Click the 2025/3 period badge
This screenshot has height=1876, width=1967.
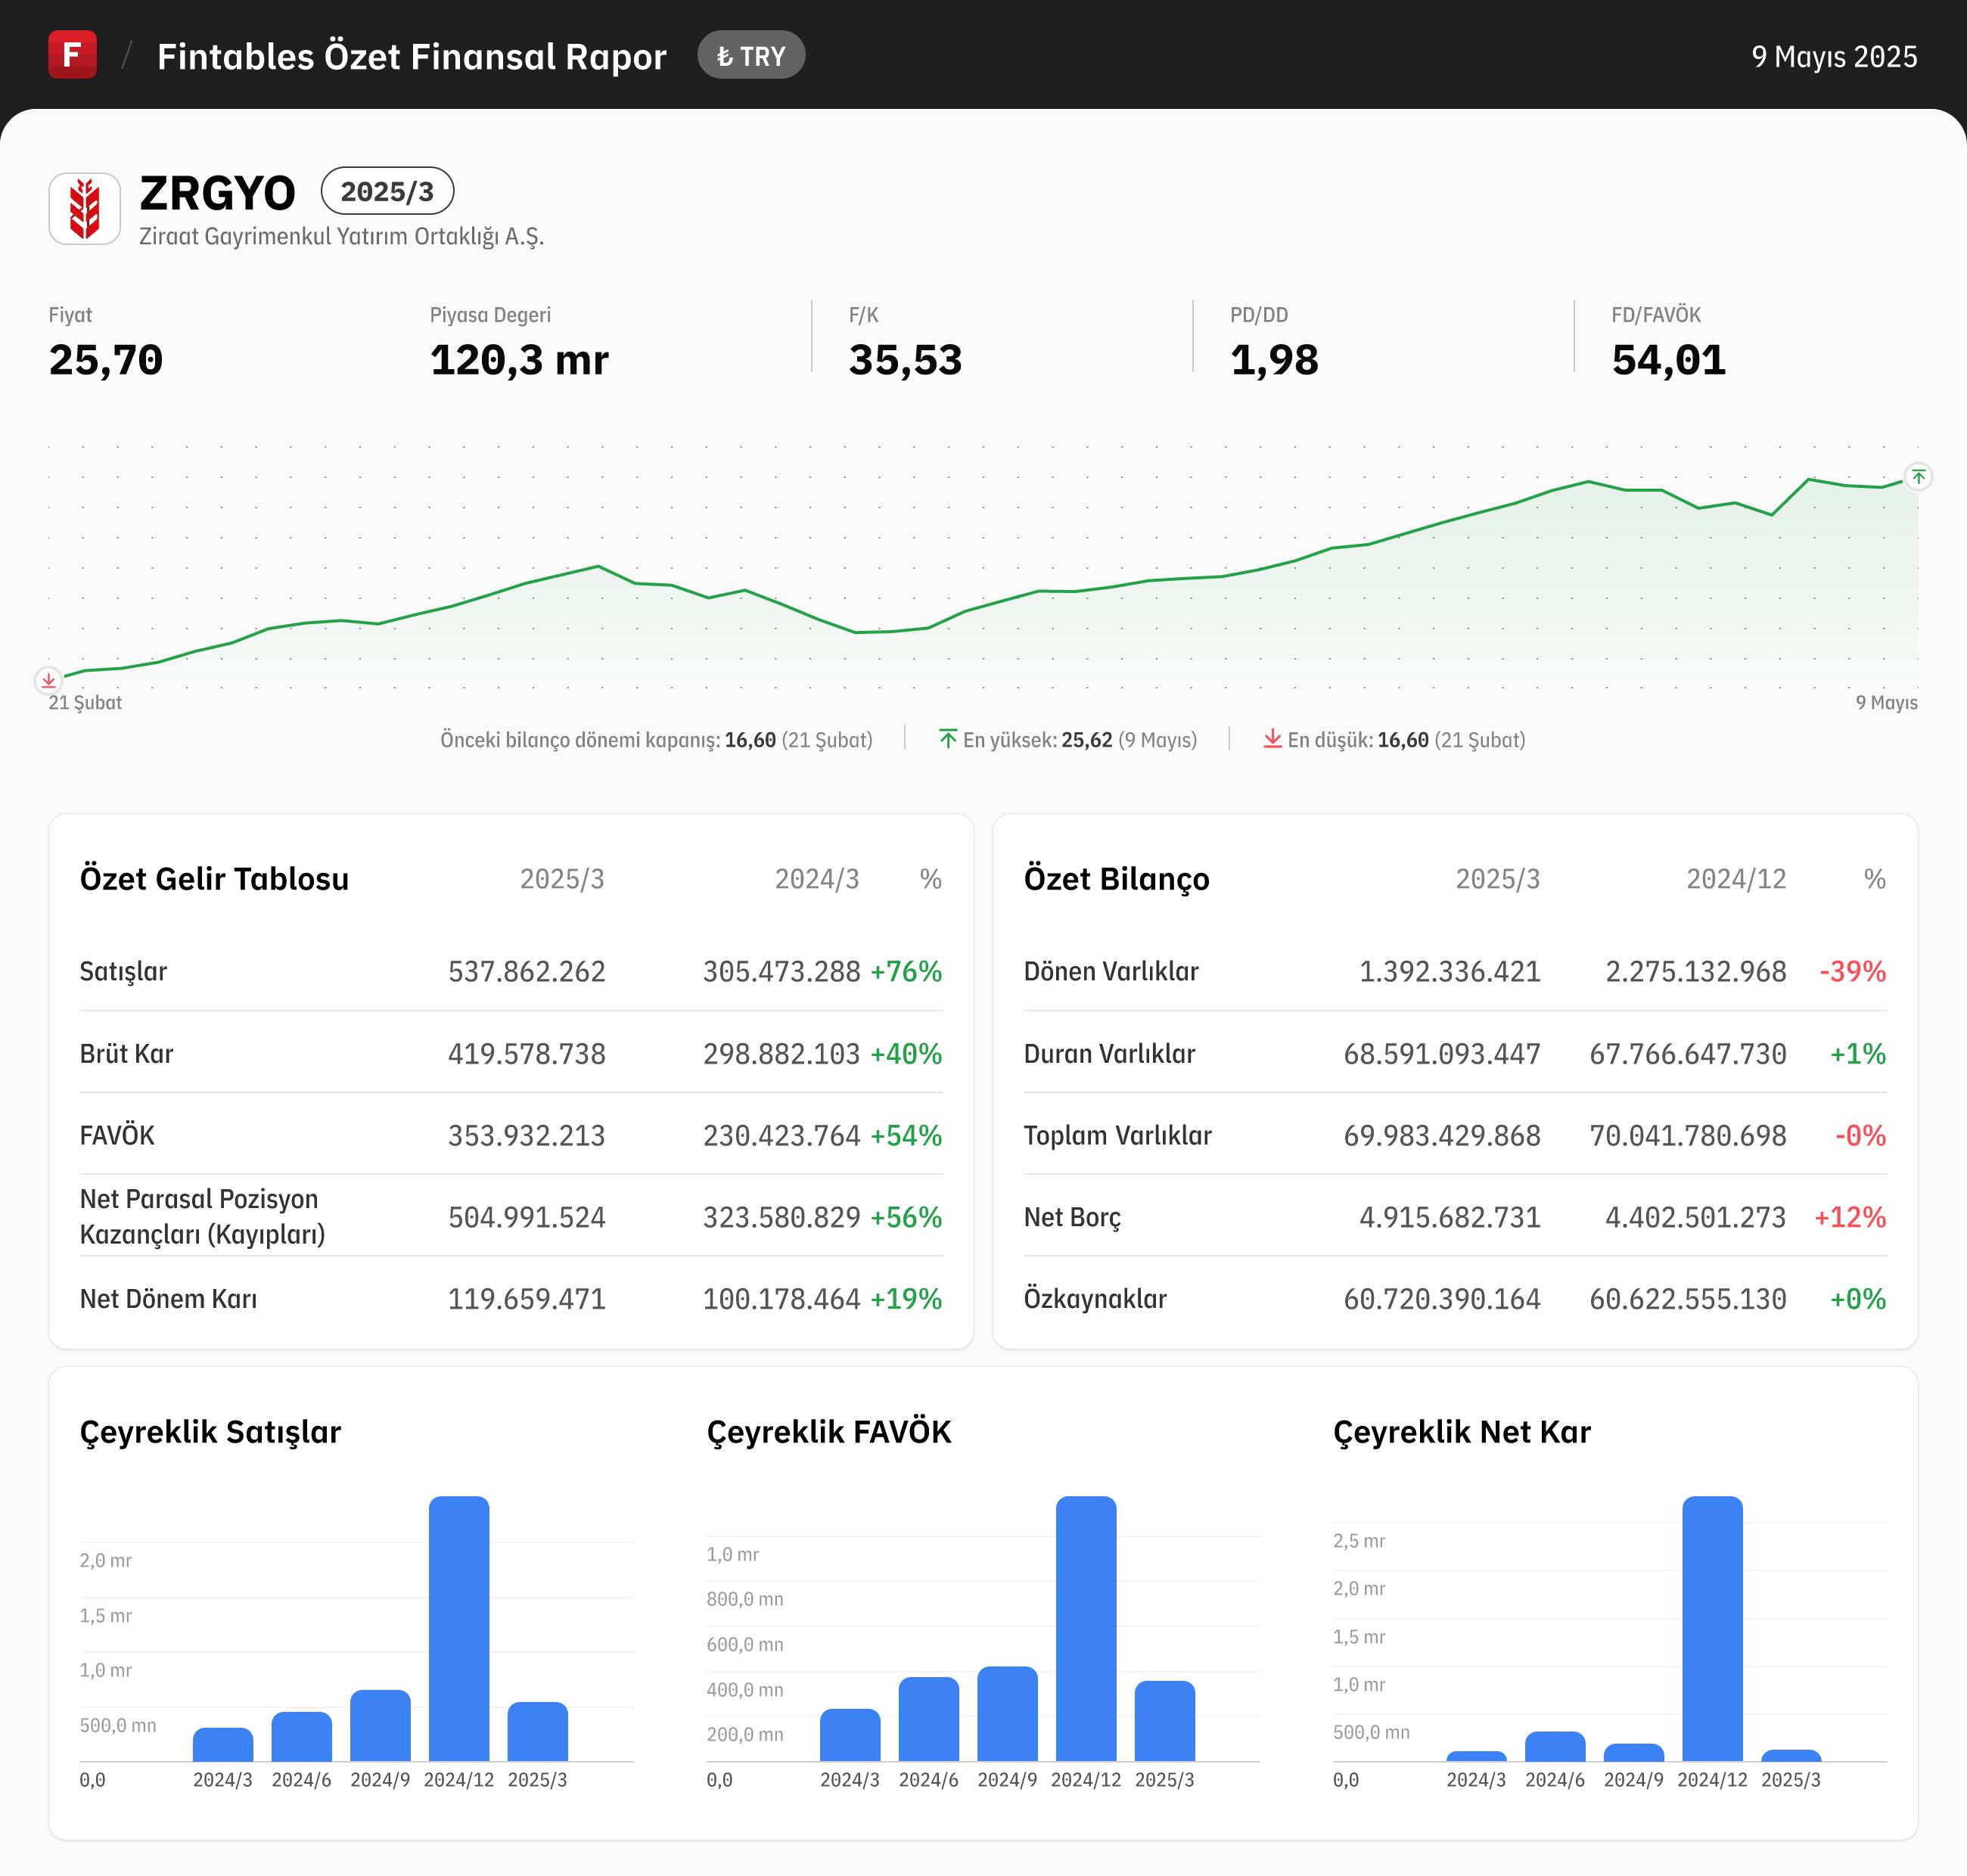(x=387, y=191)
